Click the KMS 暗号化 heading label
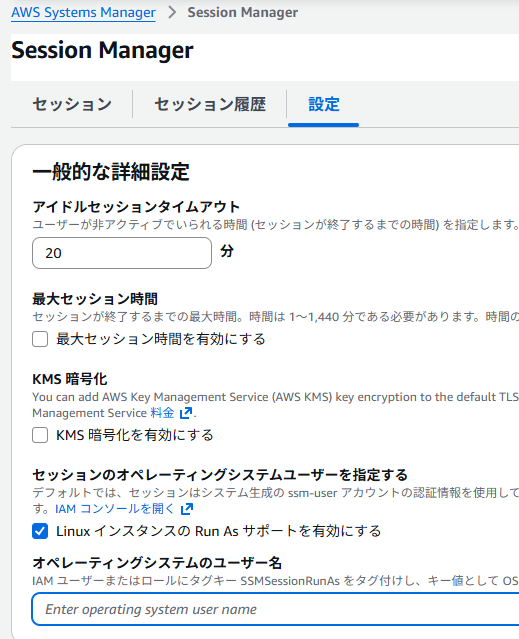The height and width of the screenshot is (639, 519). click(70, 379)
